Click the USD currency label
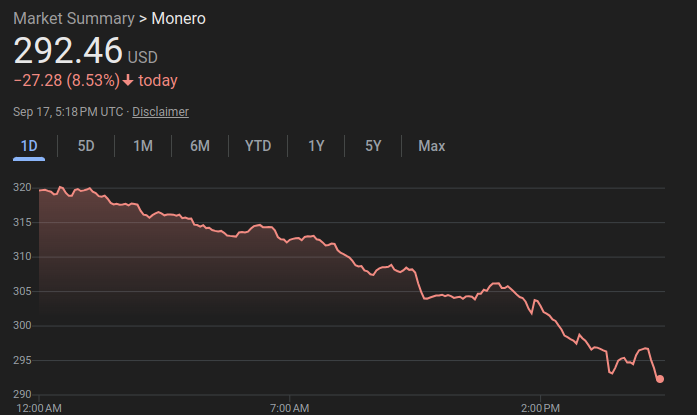The image size is (697, 415). coord(143,57)
